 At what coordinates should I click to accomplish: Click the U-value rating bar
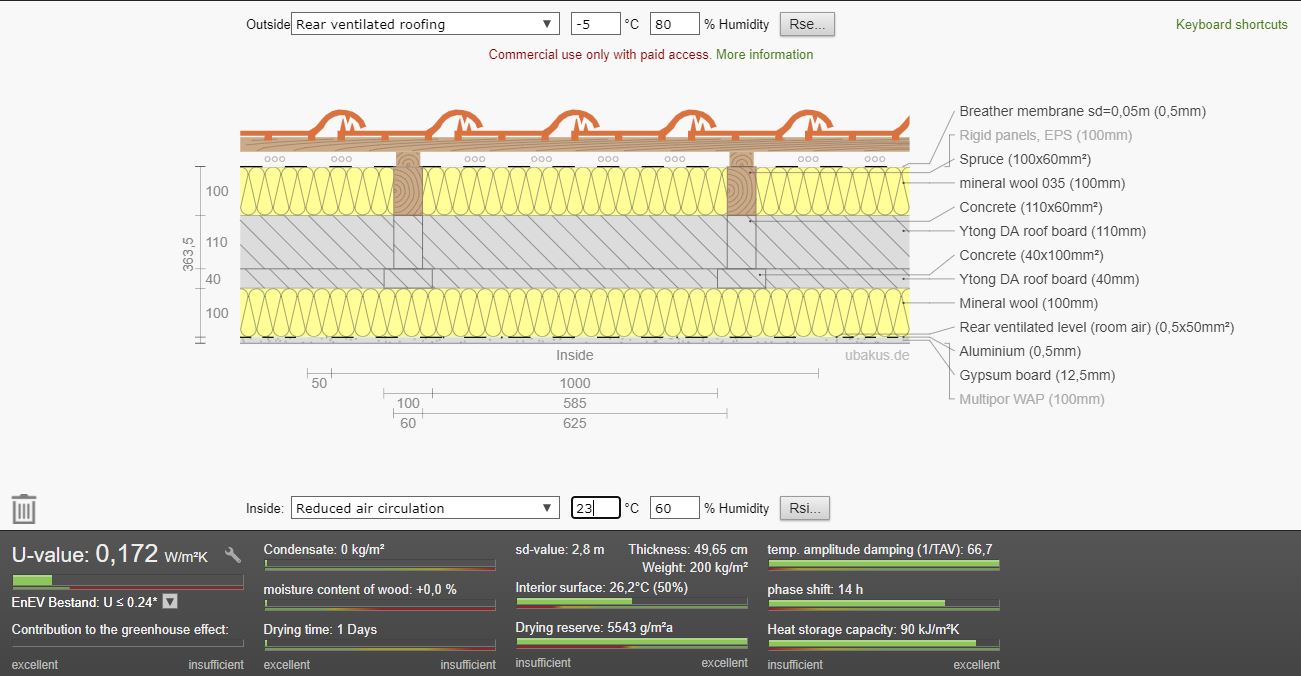pos(127,580)
